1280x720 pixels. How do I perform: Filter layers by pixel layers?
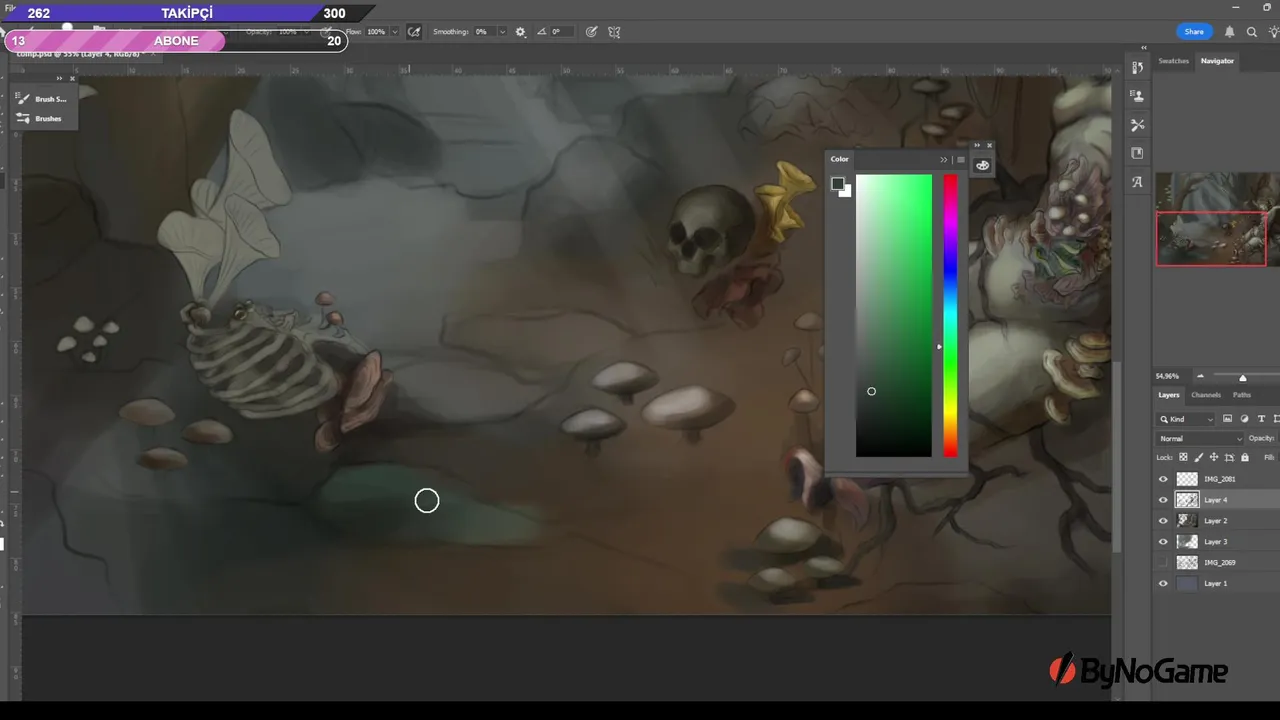tap(1227, 419)
